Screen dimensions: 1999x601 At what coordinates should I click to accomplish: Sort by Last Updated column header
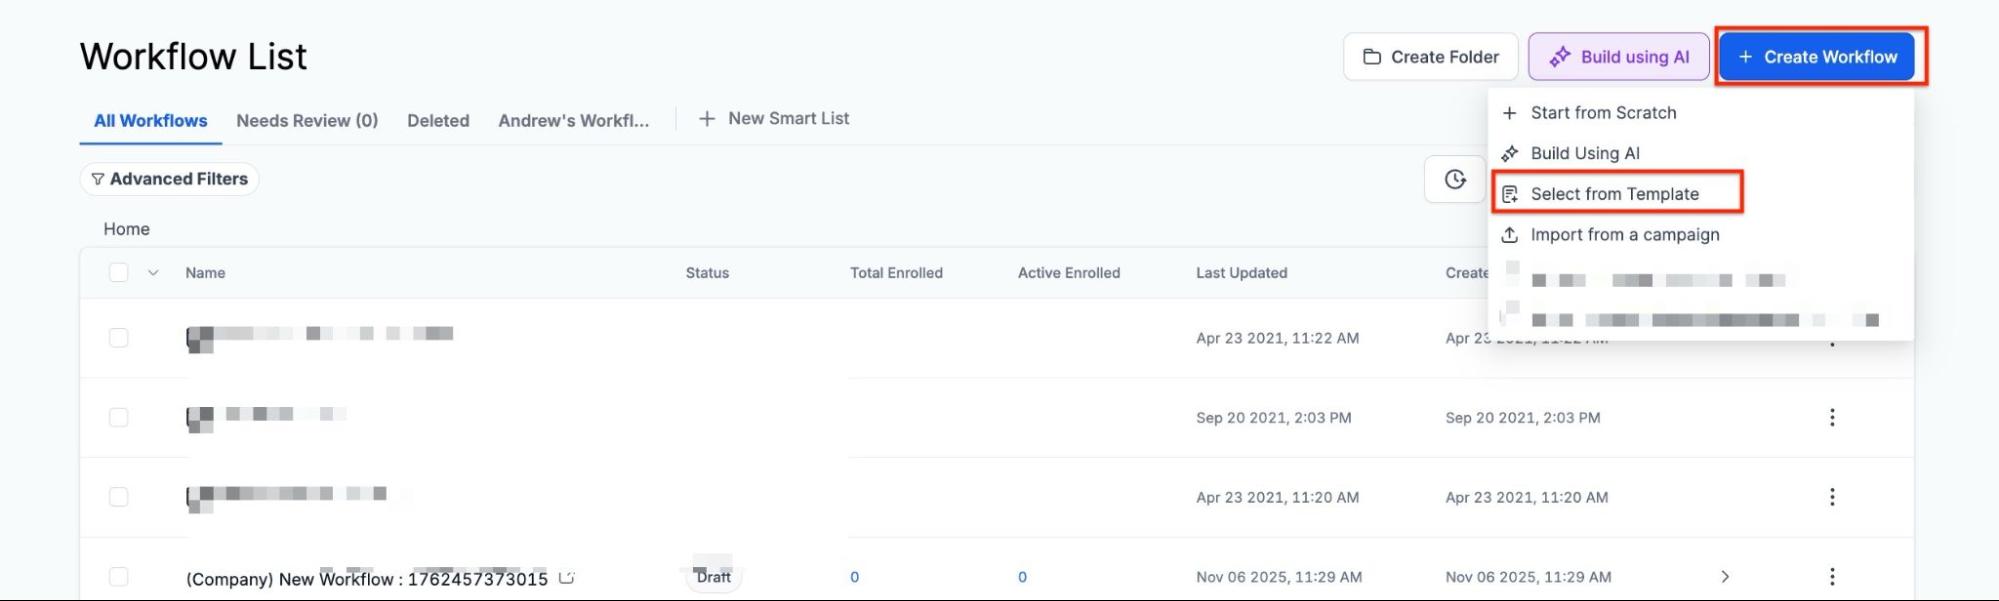click(1241, 273)
